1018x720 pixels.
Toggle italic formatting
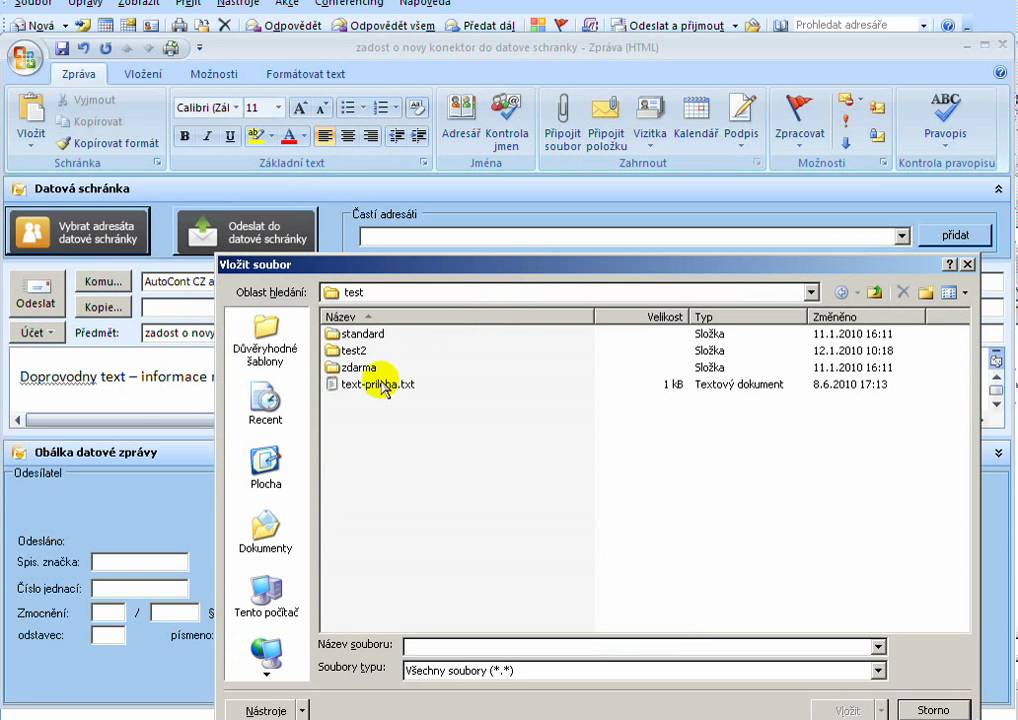click(207, 136)
